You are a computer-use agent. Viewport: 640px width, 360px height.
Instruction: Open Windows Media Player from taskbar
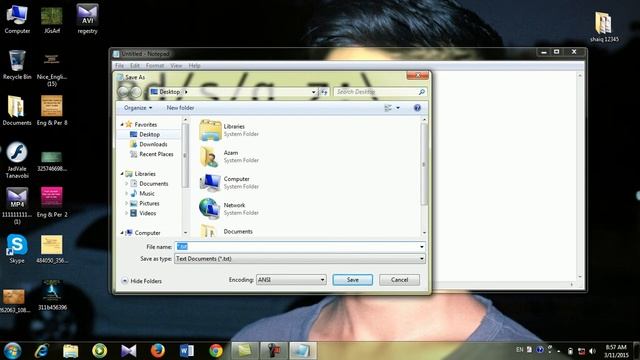pos(99,351)
